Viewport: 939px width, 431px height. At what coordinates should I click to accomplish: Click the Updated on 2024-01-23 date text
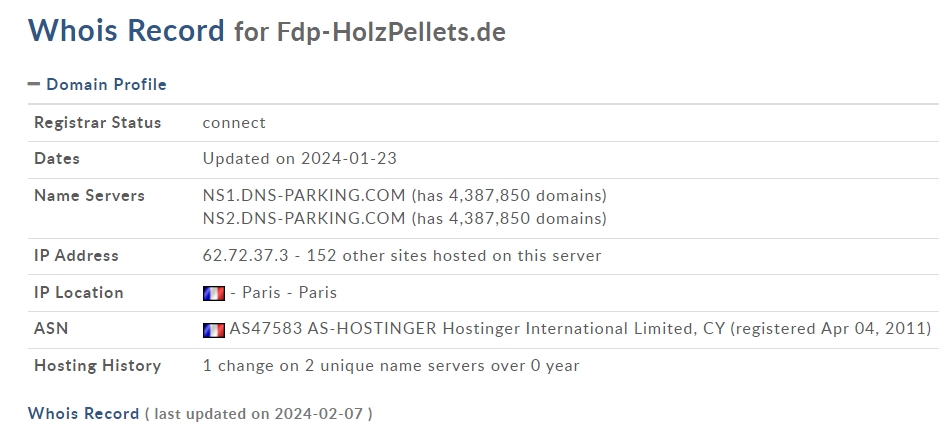coord(299,159)
